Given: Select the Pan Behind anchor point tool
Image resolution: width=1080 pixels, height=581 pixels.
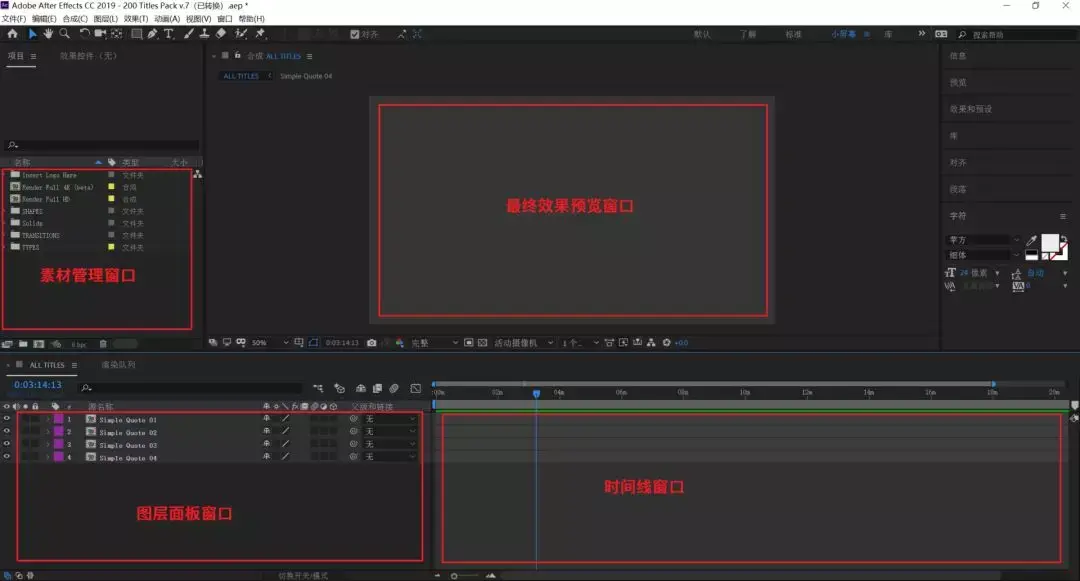Looking at the screenshot, I should 116,34.
